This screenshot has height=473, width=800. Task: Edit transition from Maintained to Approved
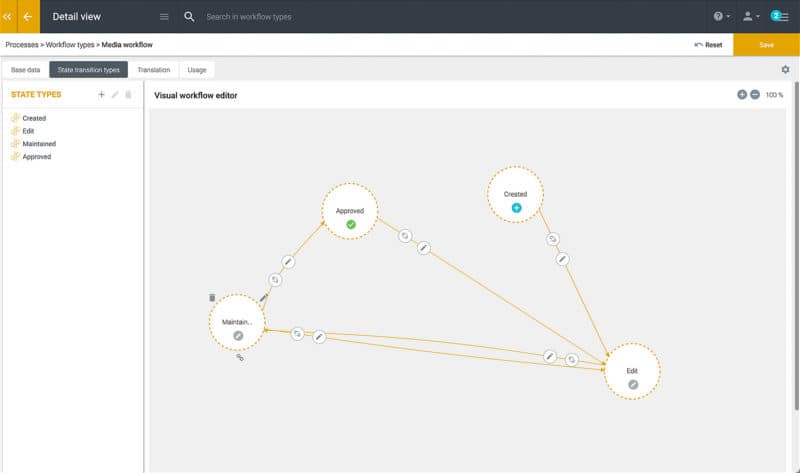click(288, 262)
